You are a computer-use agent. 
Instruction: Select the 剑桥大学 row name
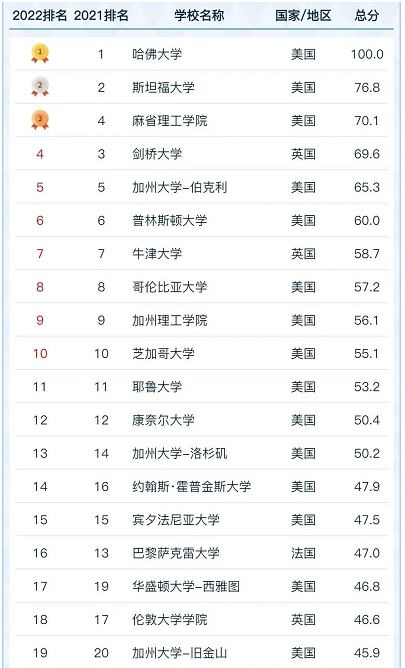pyautogui.click(x=157, y=154)
